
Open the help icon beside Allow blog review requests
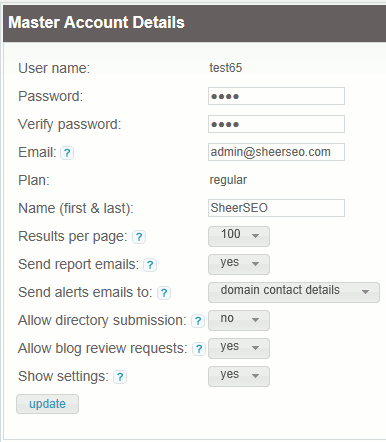tap(199, 349)
